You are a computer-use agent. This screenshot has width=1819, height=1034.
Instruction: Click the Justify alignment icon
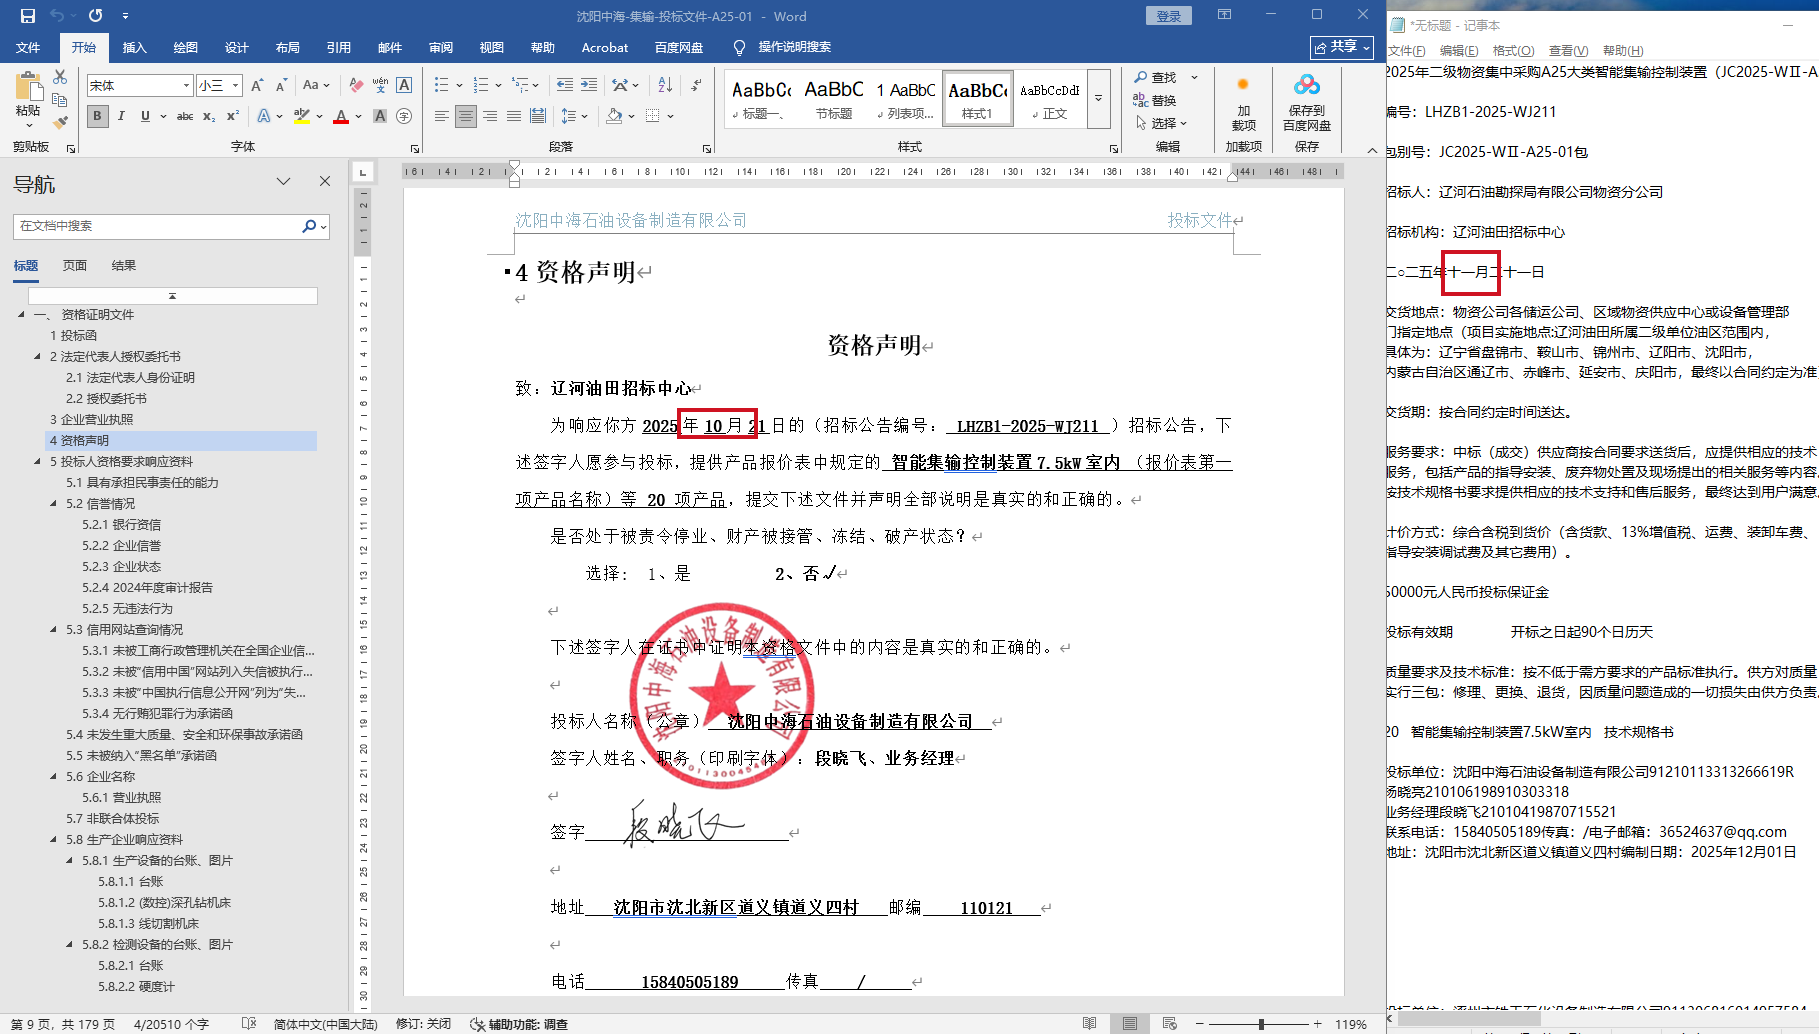[x=514, y=116]
